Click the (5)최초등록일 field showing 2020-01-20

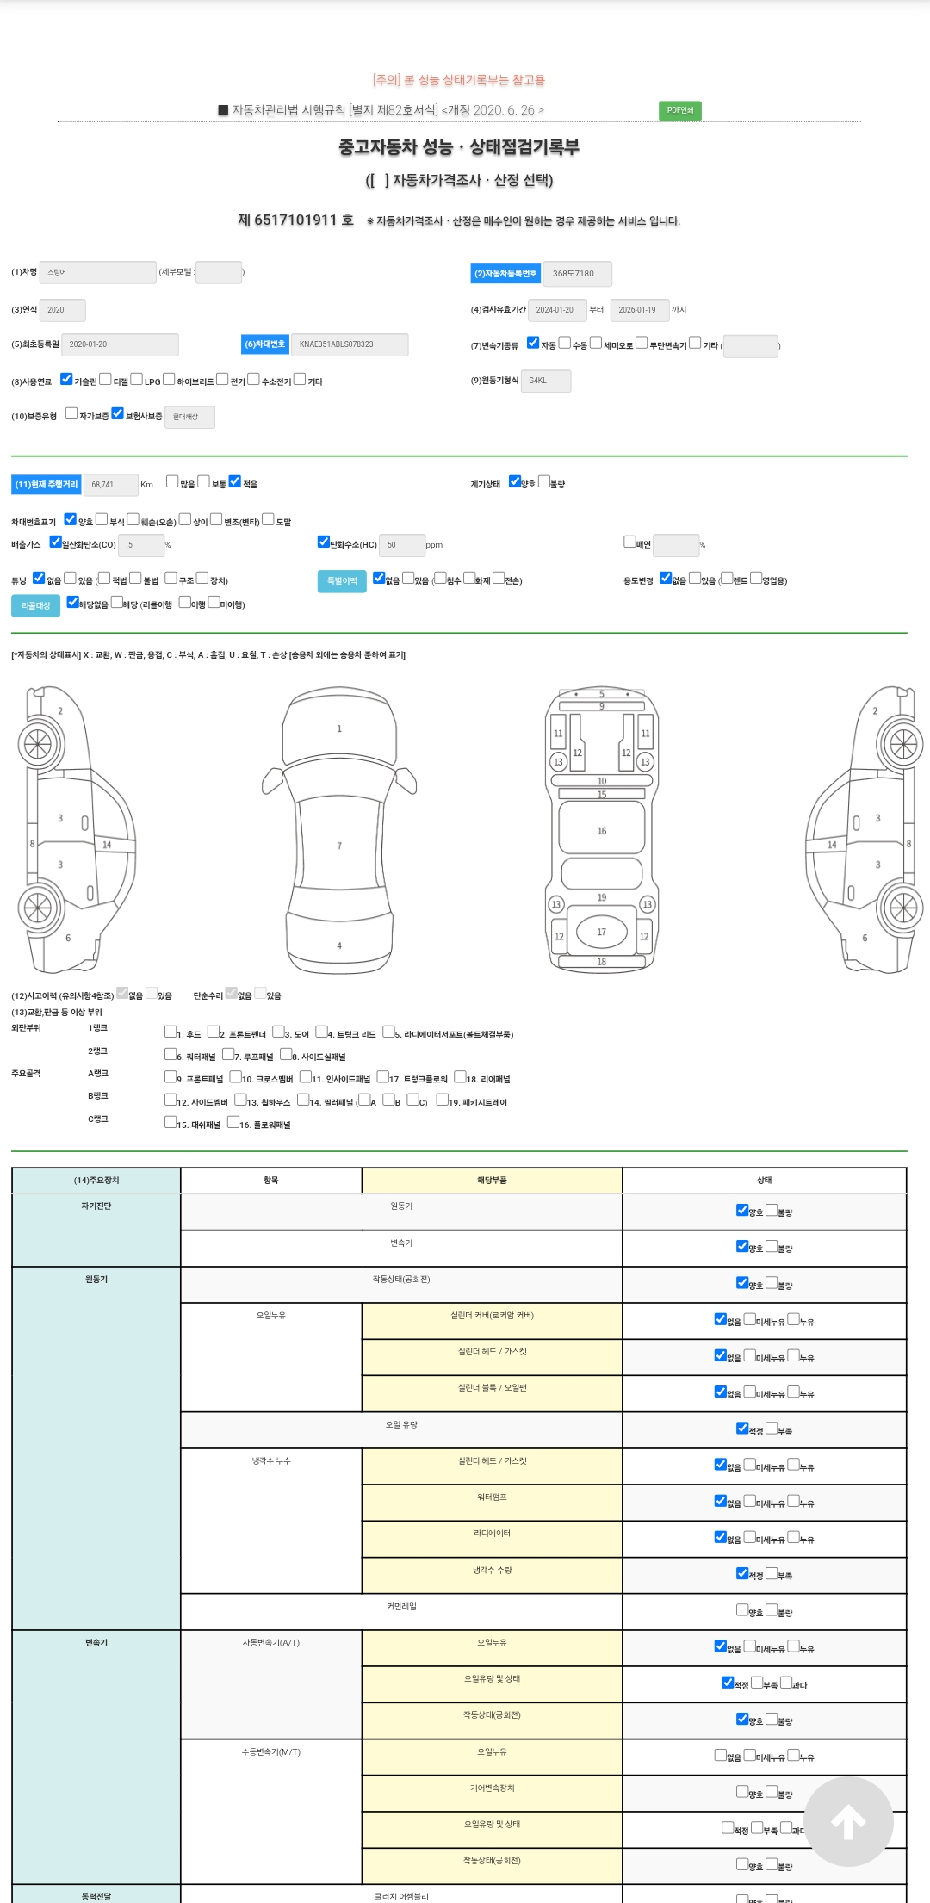click(x=120, y=344)
